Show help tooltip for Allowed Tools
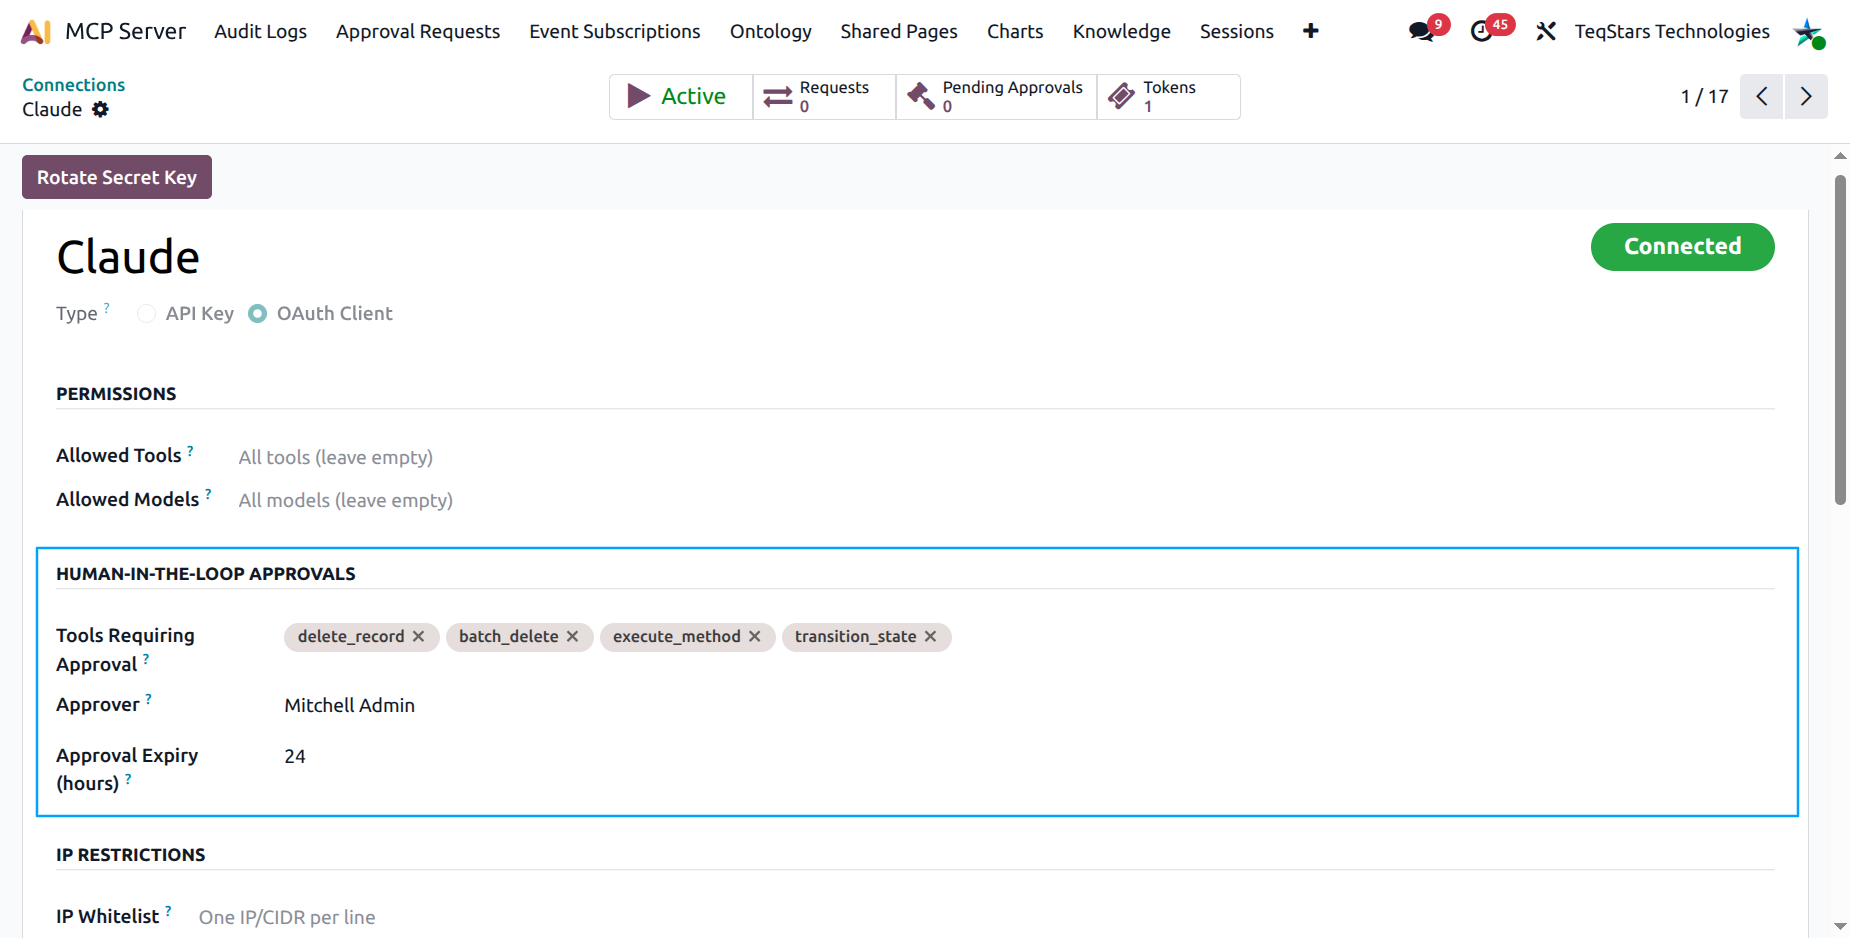Screen dimensions: 1850x938 [190, 451]
